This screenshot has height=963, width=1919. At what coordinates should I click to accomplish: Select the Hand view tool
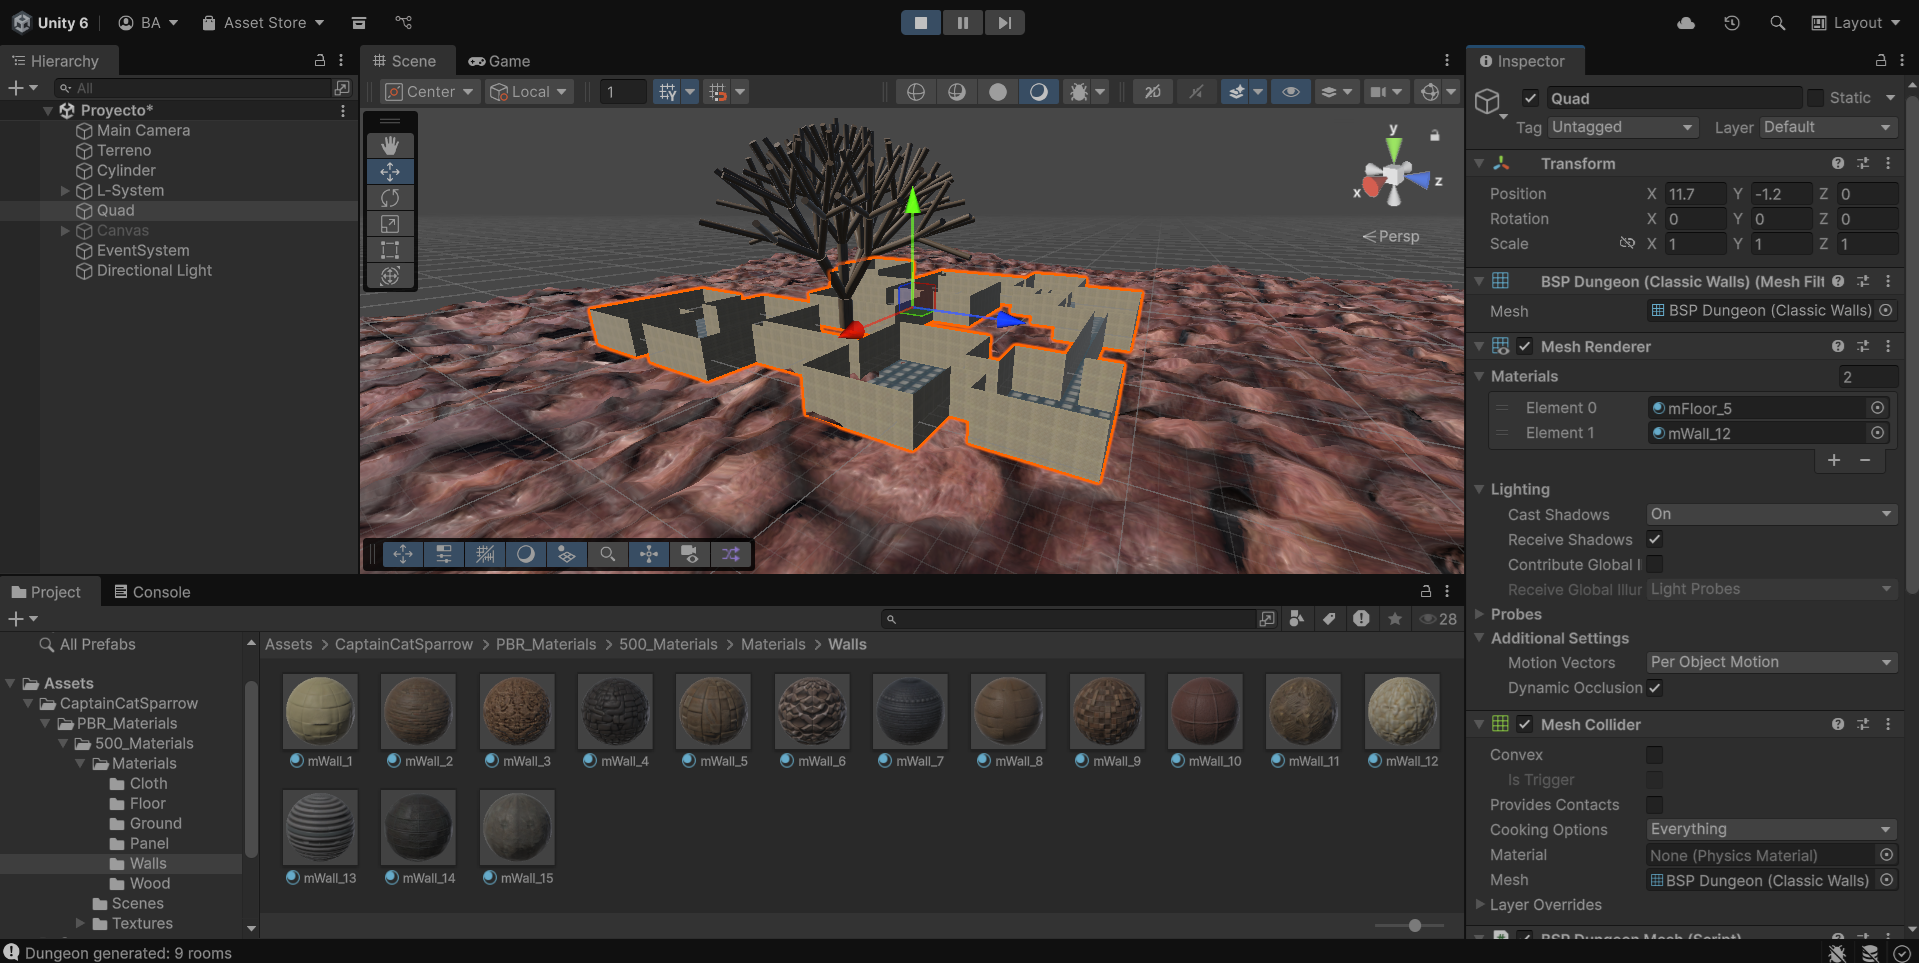[x=390, y=146]
